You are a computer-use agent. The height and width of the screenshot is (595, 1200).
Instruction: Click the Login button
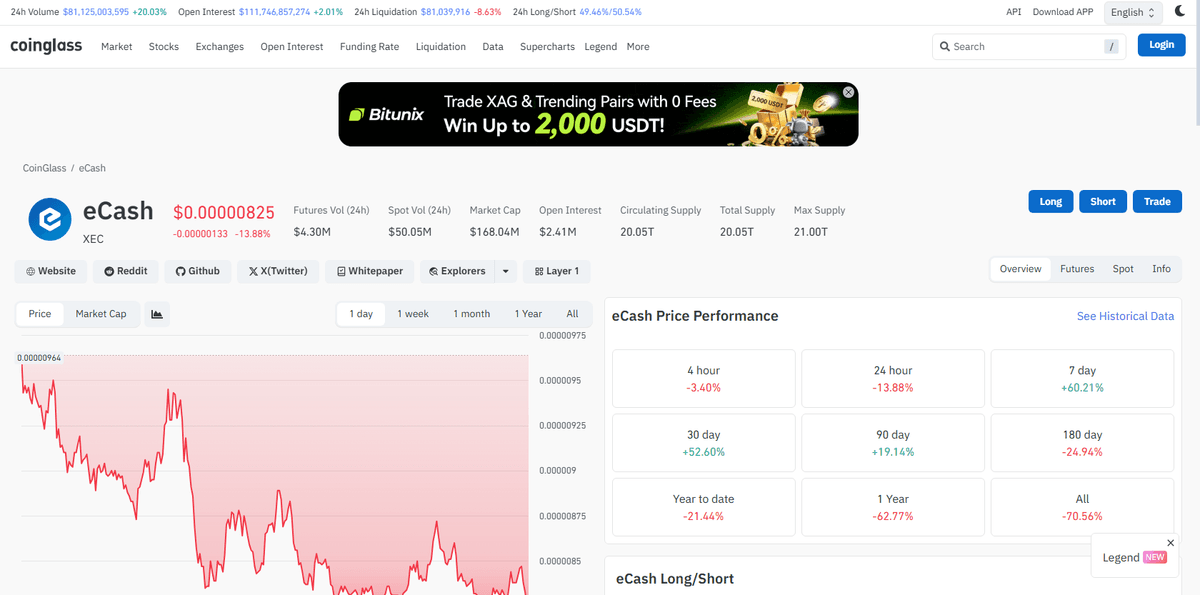(x=1162, y=45)
